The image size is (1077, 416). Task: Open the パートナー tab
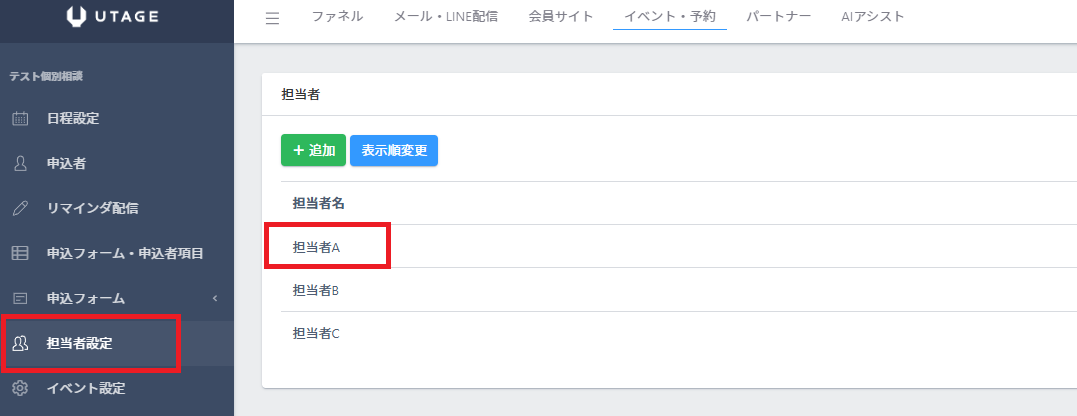click(x=780, y=17)
